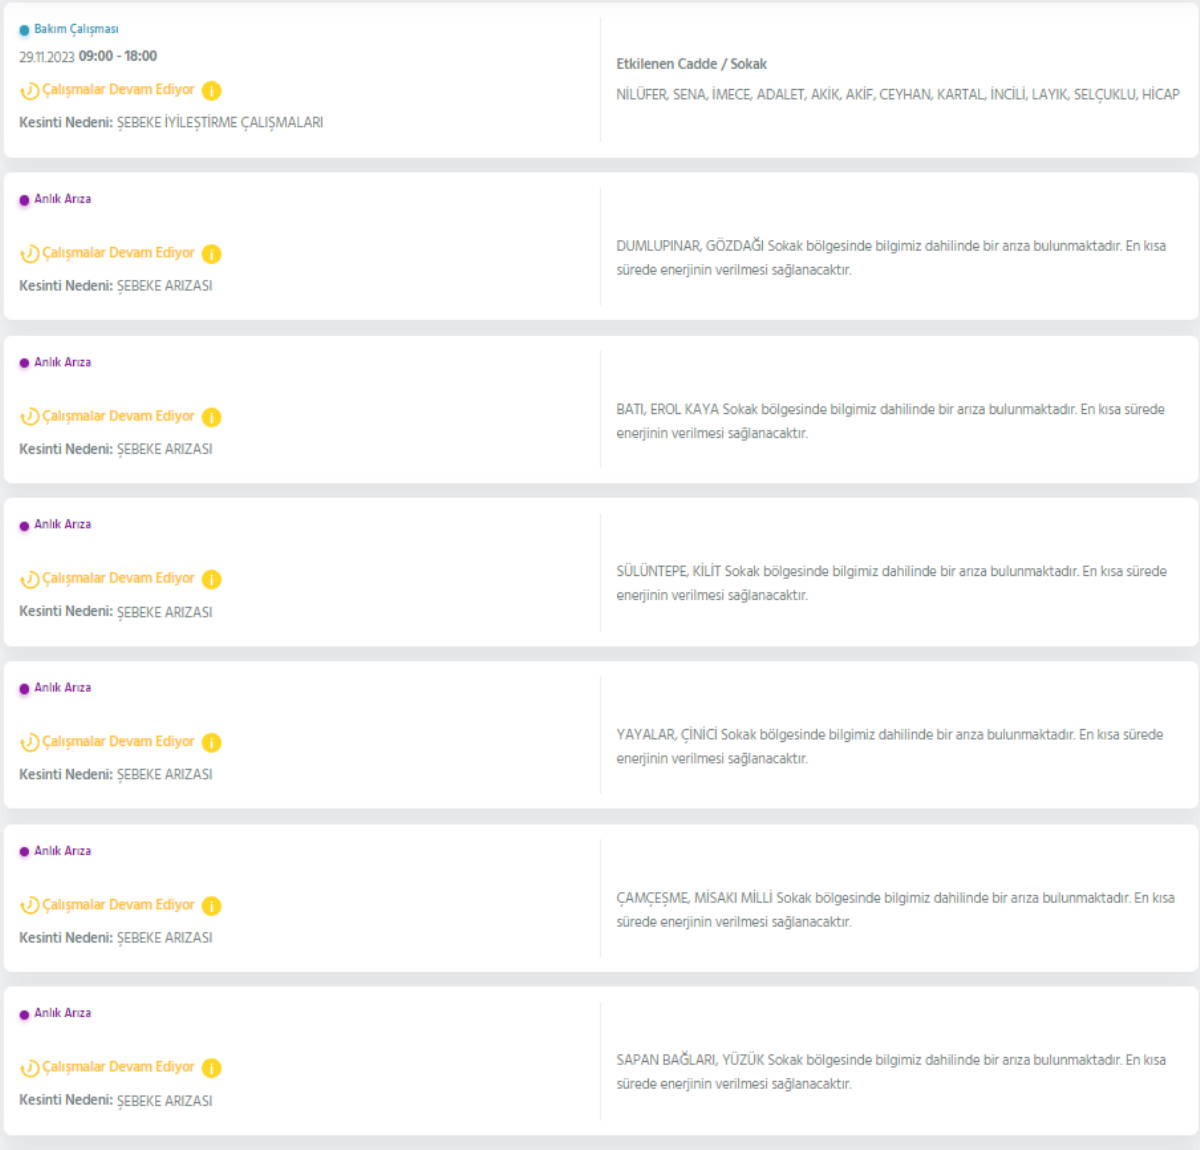Click the NİLÜFER, SENA, İMECE street list
1200x1150 pixels.
coord(897,94)
